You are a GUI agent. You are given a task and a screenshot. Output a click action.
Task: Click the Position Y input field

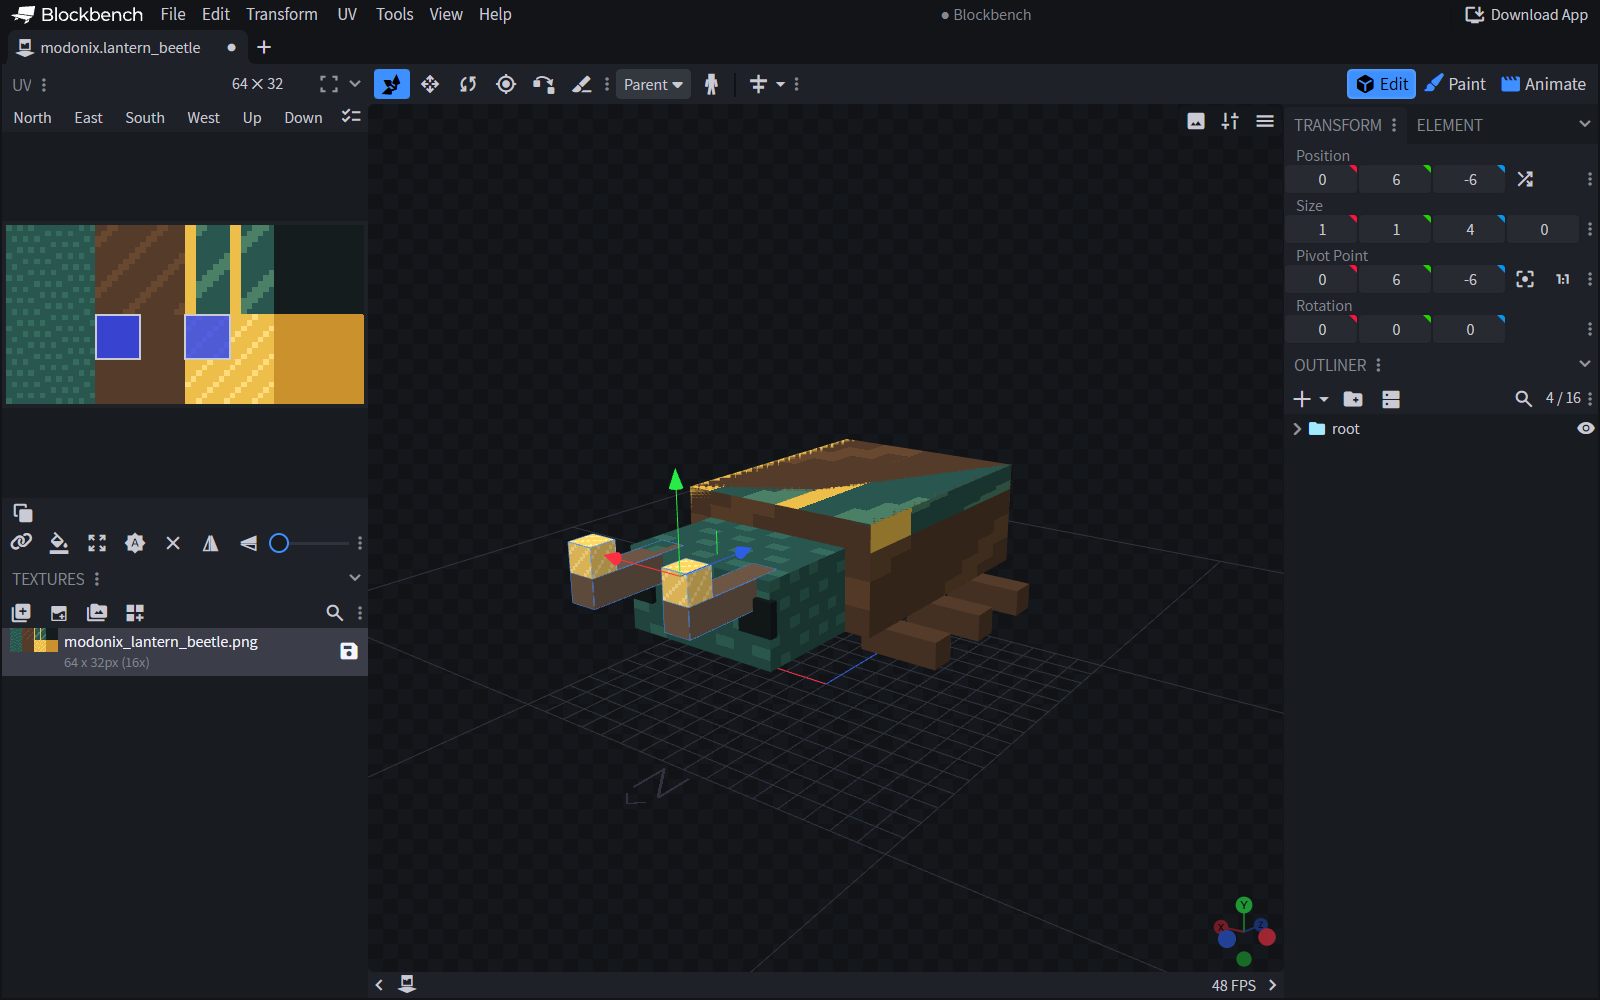pyautogui.click(x=1396, y=179)
